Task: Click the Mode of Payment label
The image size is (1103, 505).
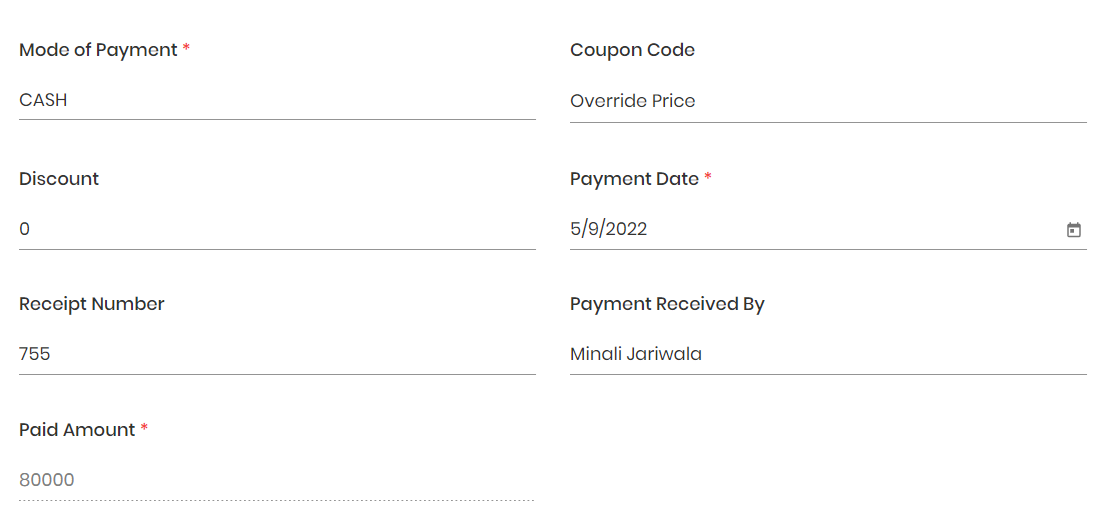Action: point(98,51)
